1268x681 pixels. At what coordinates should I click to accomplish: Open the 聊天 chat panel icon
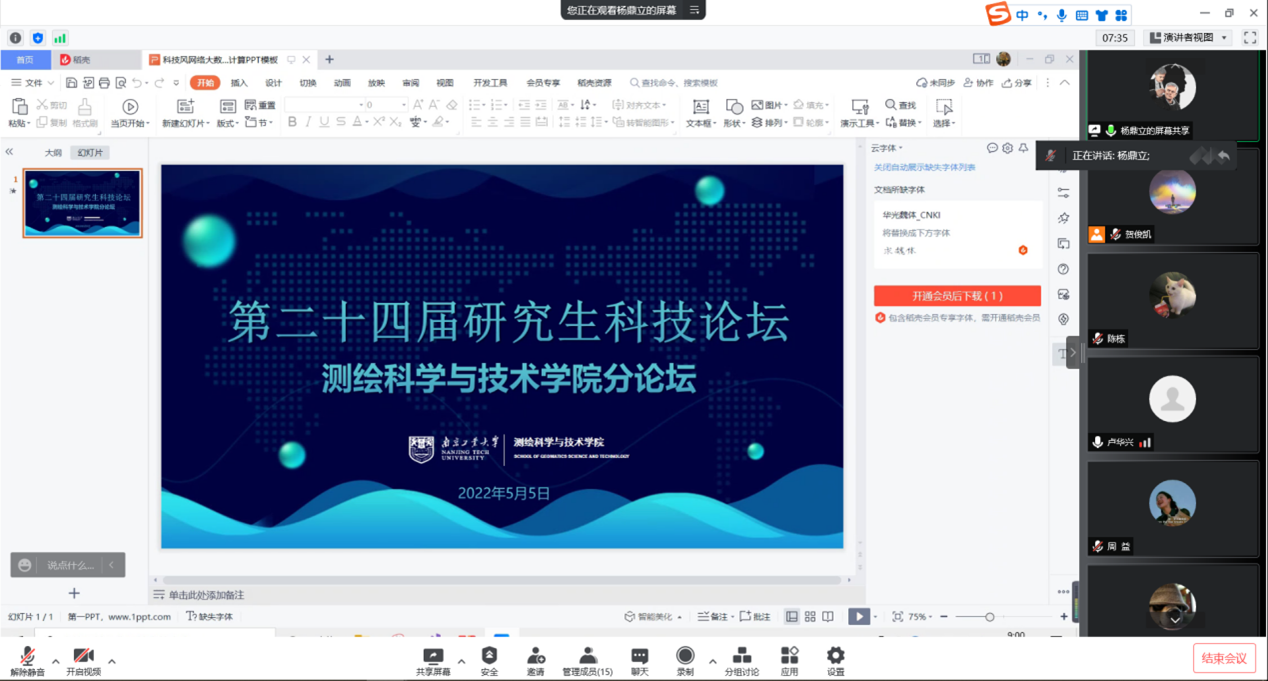(x=639, y=656)
